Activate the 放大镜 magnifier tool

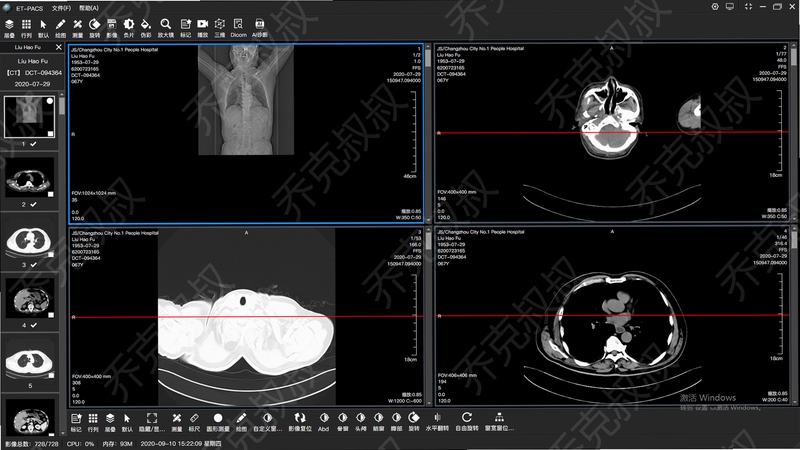point(165,28)
